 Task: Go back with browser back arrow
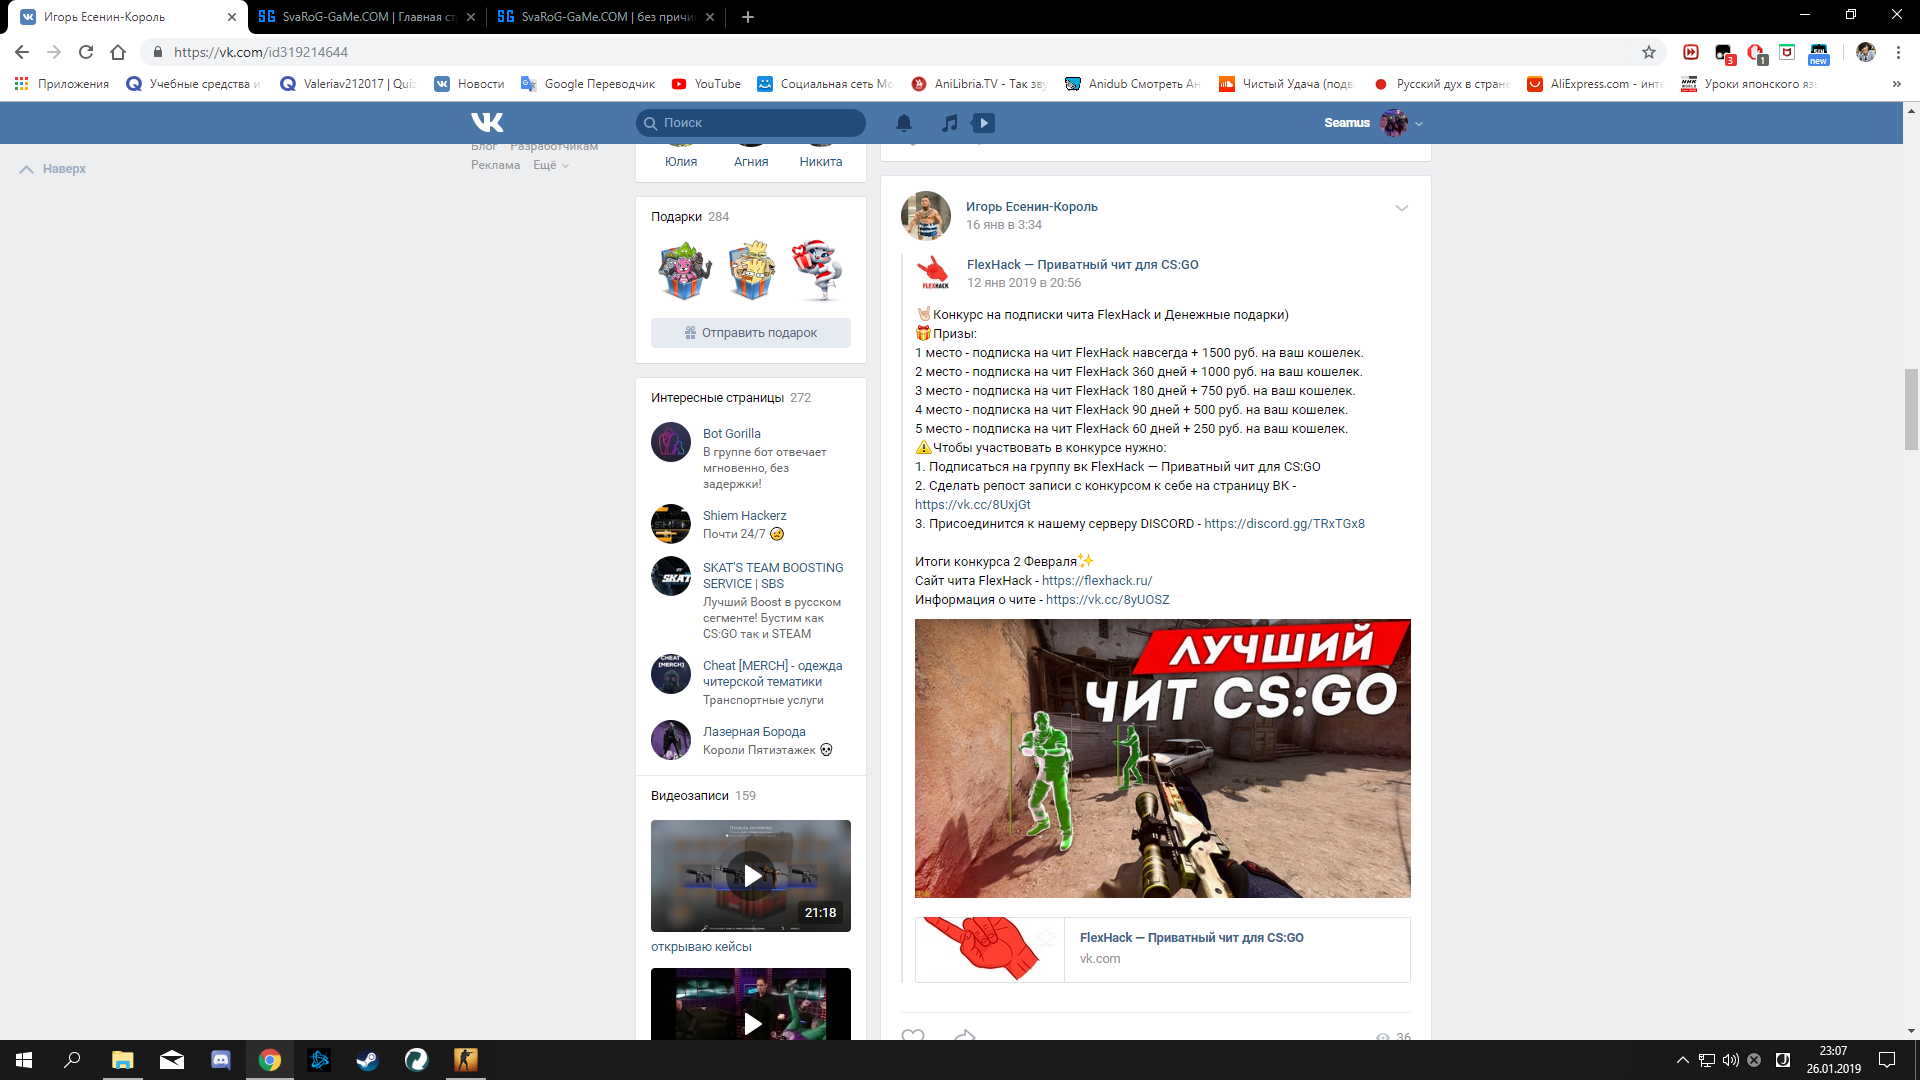click(x=22, y=52)
